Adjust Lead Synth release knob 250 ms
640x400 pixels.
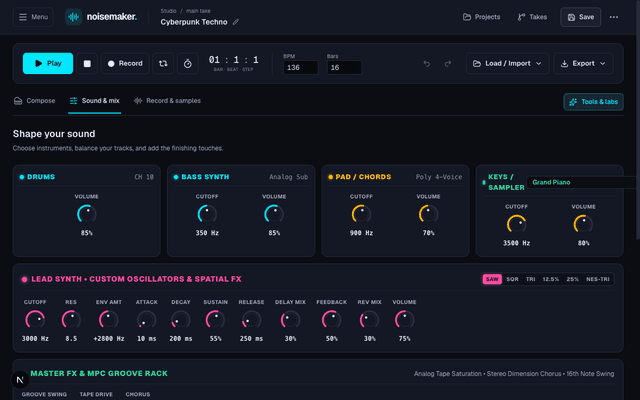(x=251, y=320)
